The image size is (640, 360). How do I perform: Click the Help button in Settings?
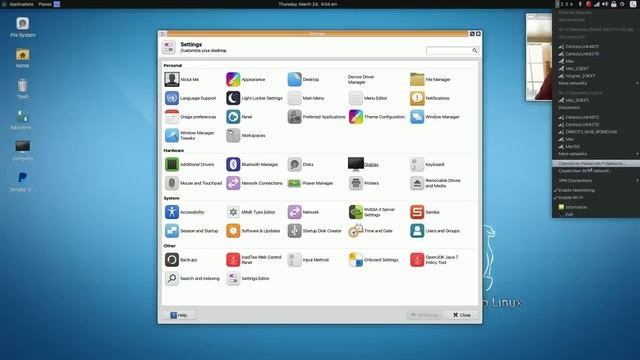[179, 315]
